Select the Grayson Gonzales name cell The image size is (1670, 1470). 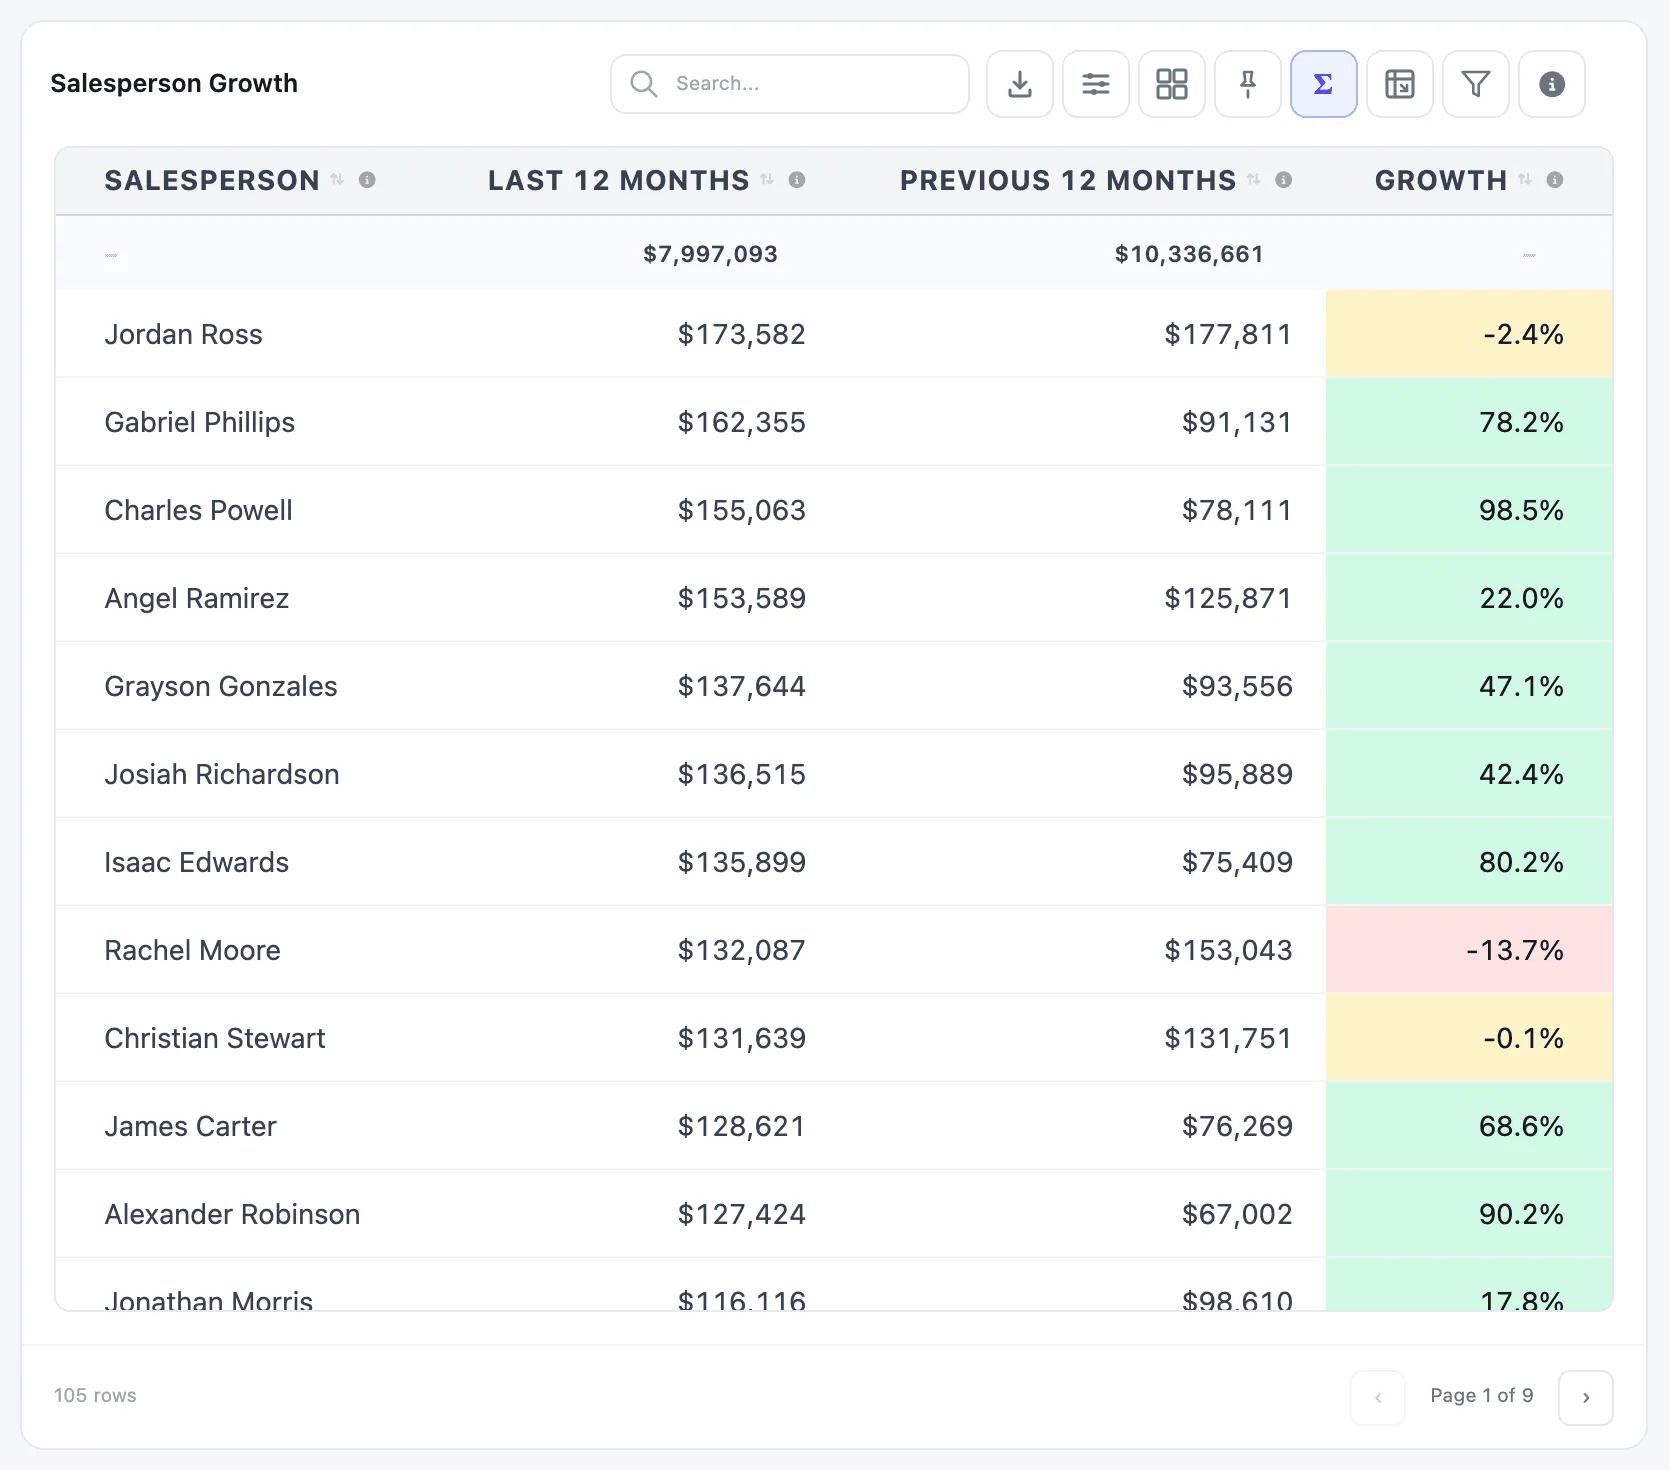221,686
